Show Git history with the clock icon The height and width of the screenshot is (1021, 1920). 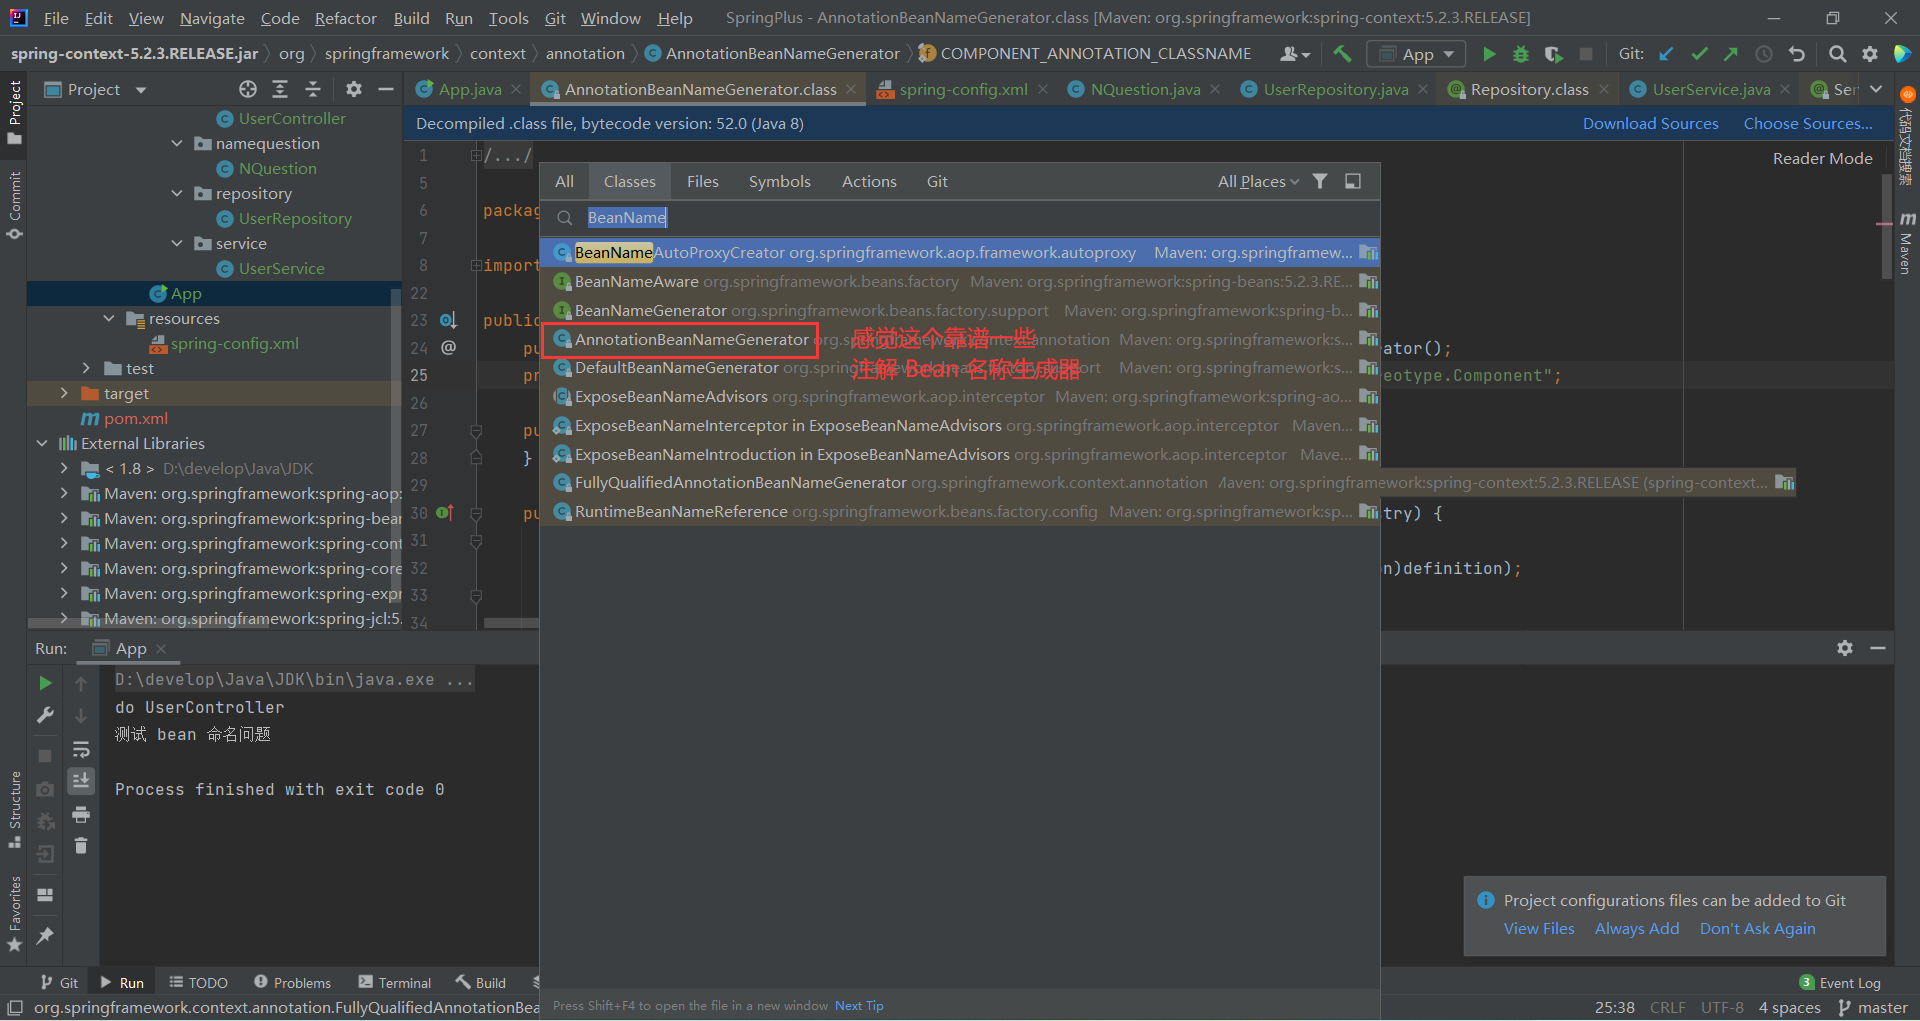[x=1764, y=54]
